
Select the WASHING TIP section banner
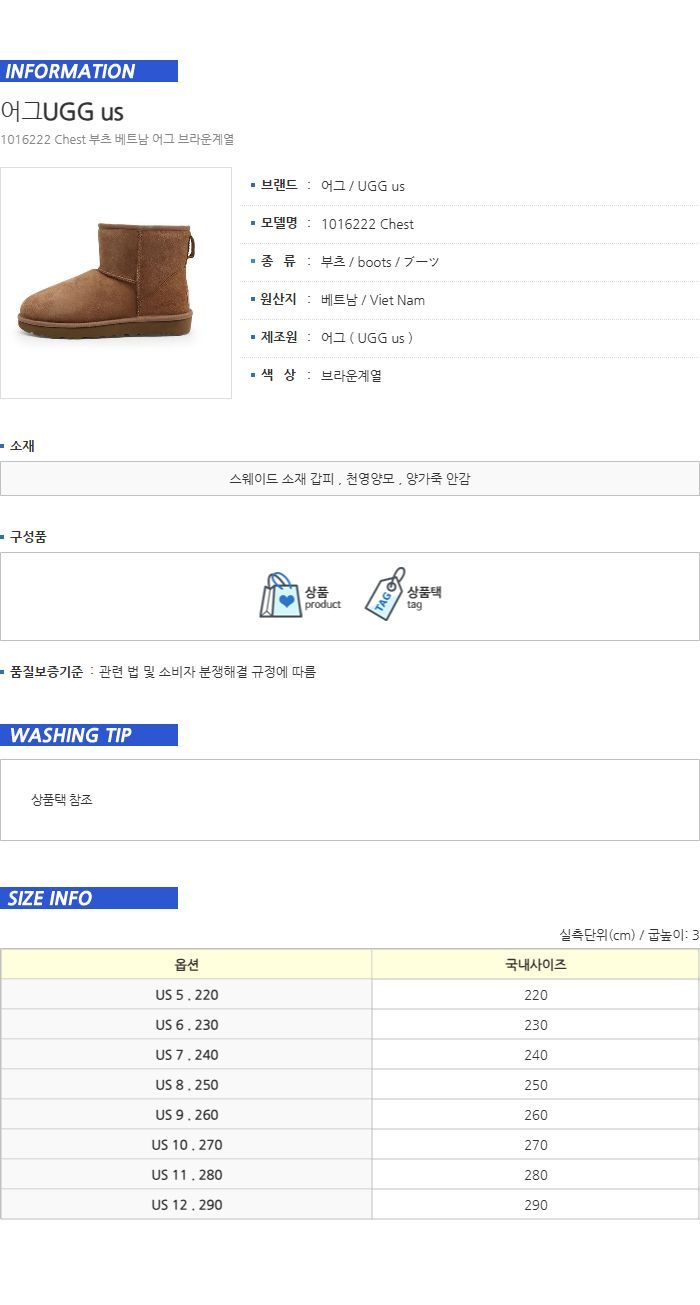pos(89,735)
